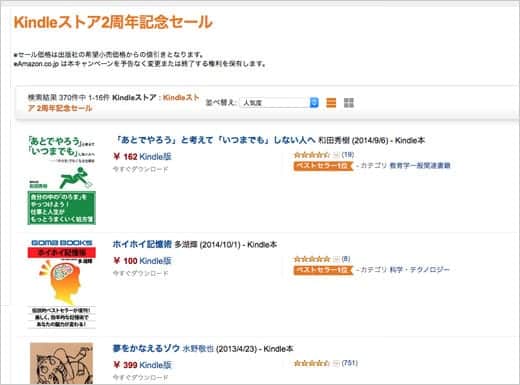Viewport: 520px width, 385px height.
Task: Open 夢をかなえるゾウ star rating
Action: [312, 363]
